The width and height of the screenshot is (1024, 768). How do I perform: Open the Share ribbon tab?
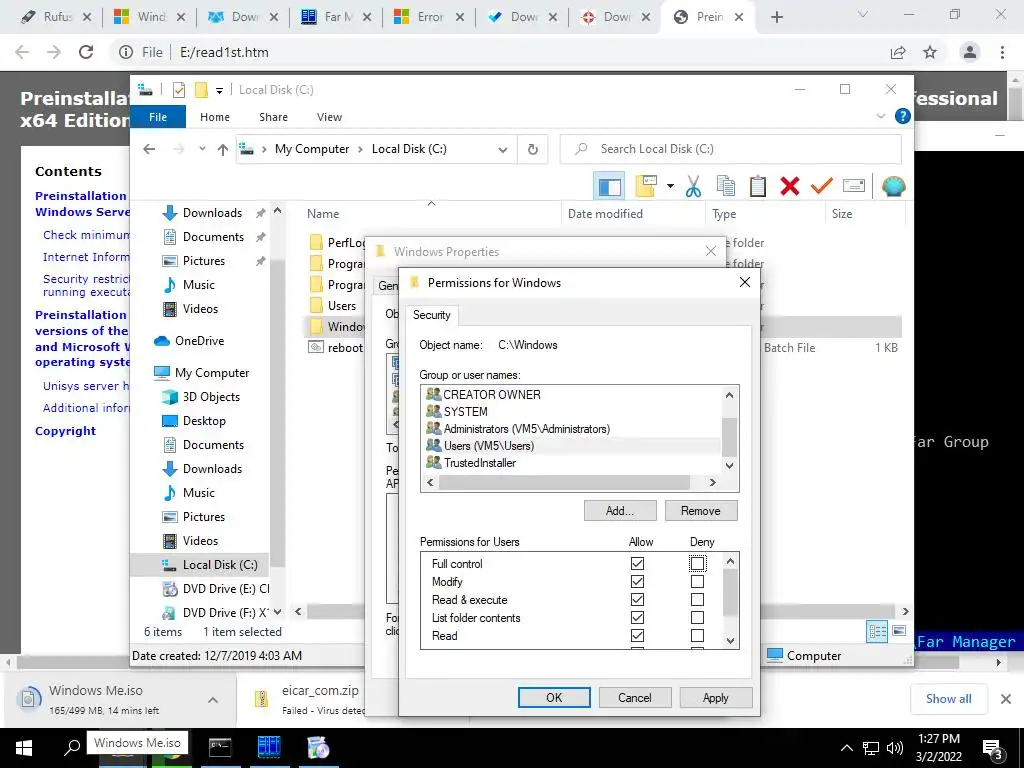click(273, 117)
